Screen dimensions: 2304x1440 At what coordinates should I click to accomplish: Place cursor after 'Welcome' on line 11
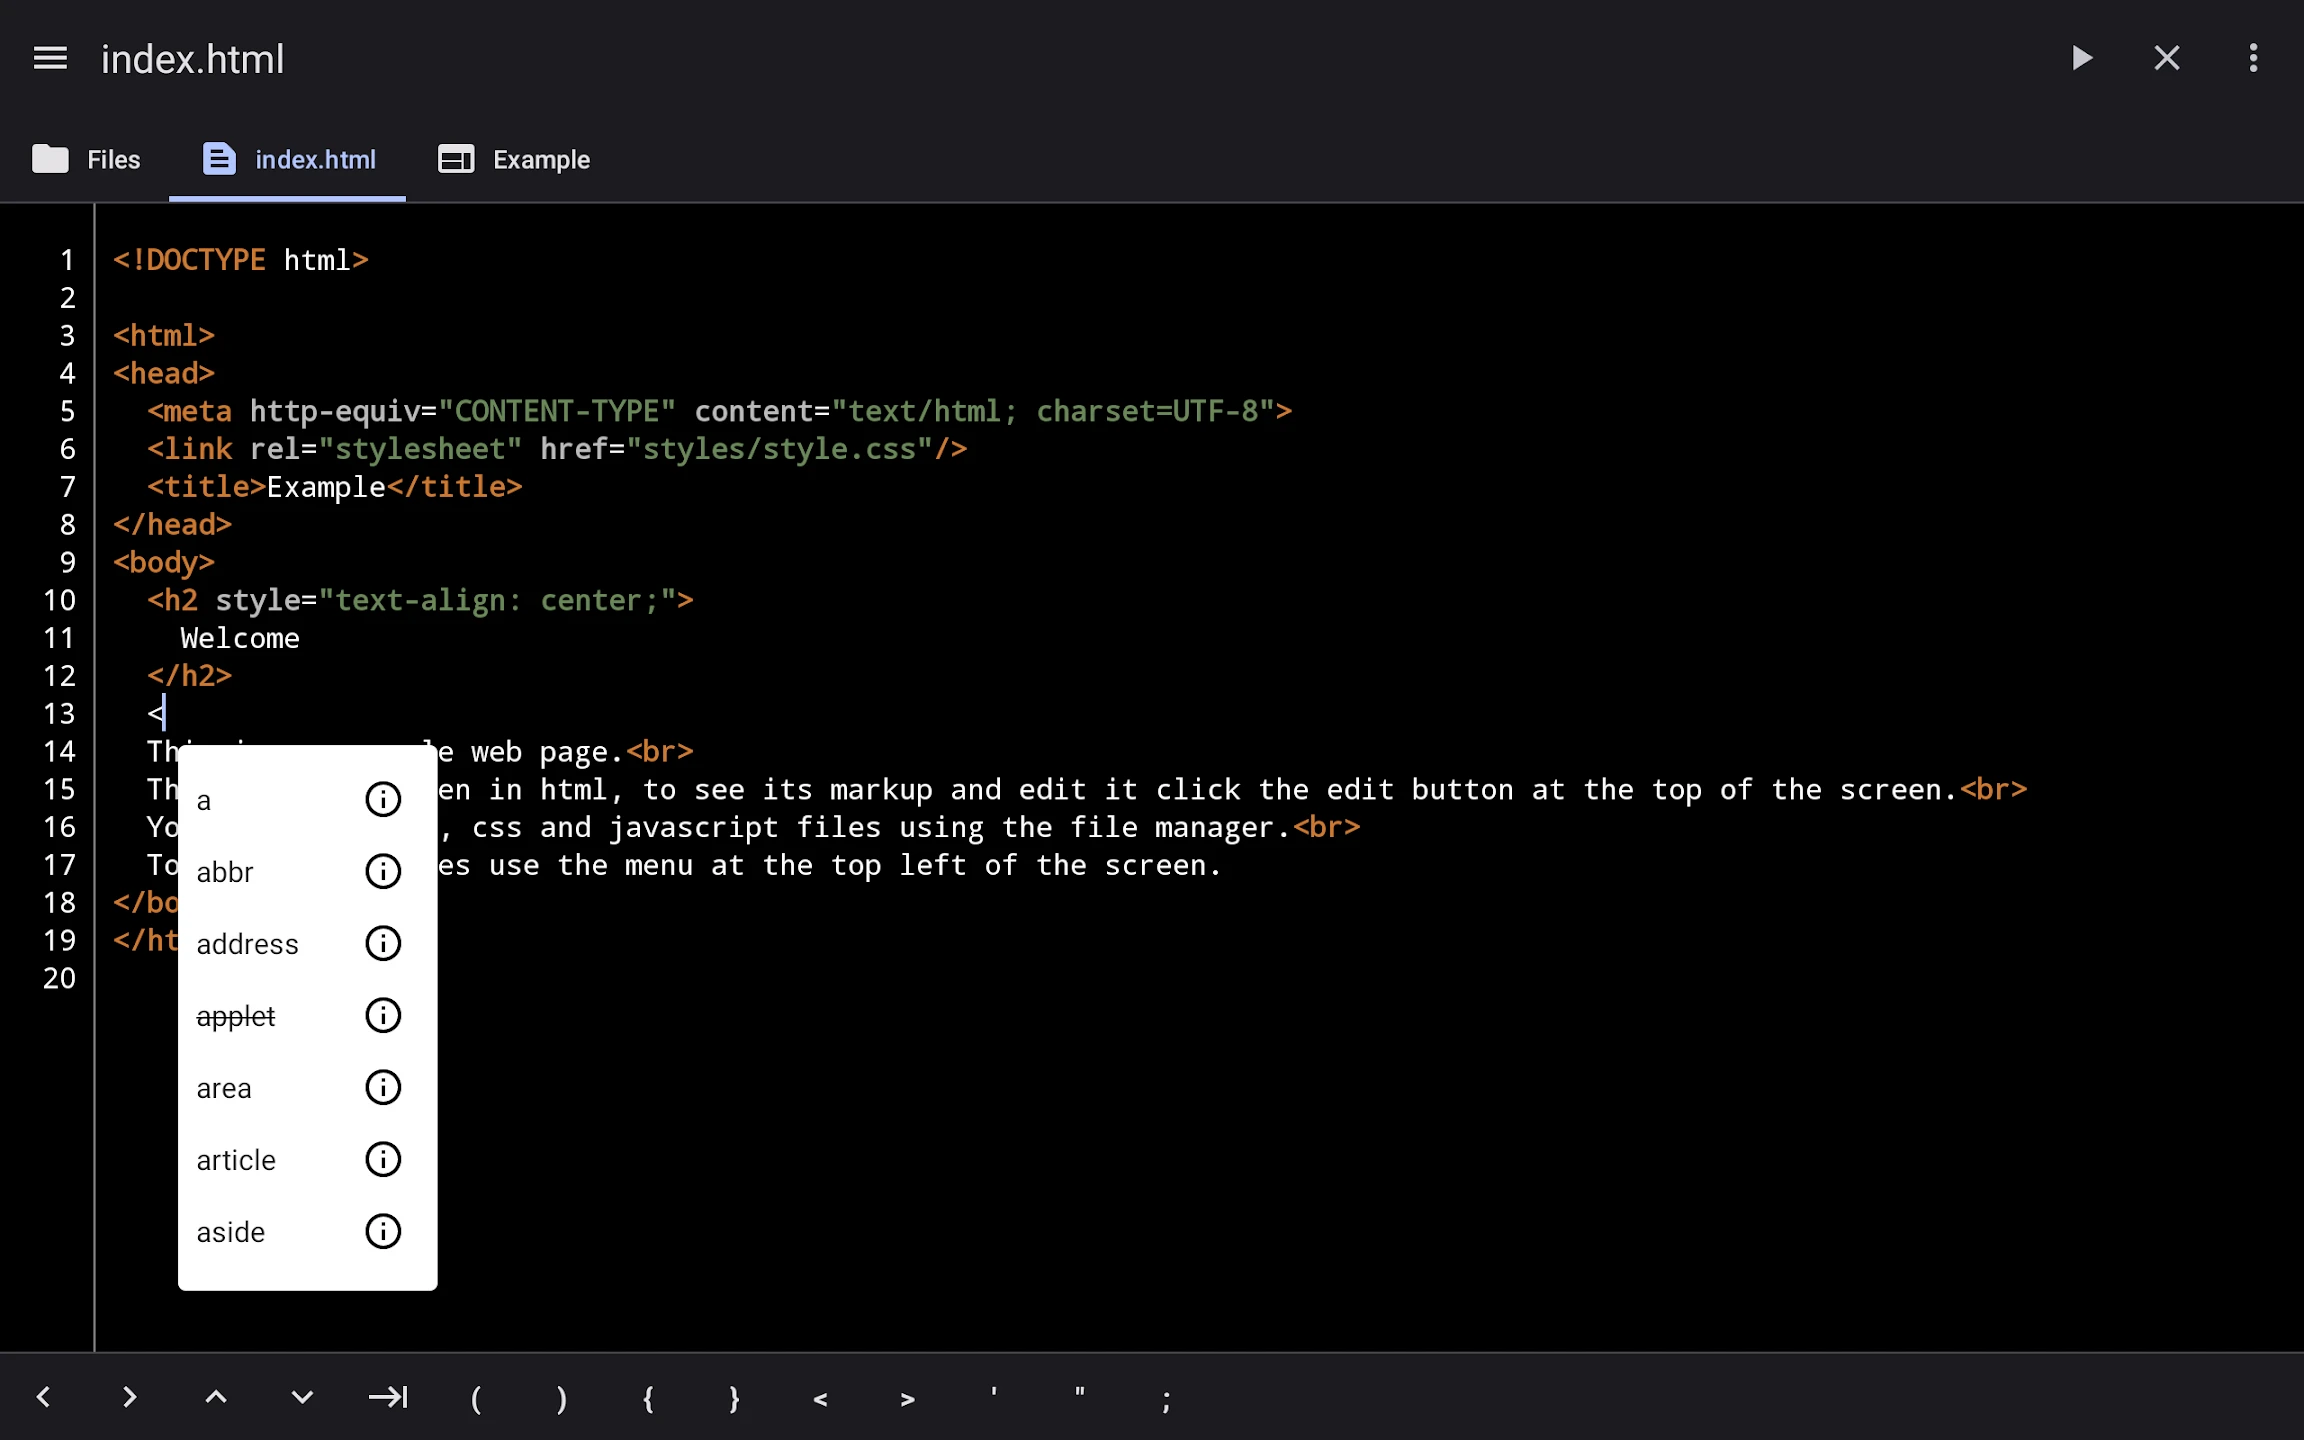pyautogui.click(x=301, y=638)
